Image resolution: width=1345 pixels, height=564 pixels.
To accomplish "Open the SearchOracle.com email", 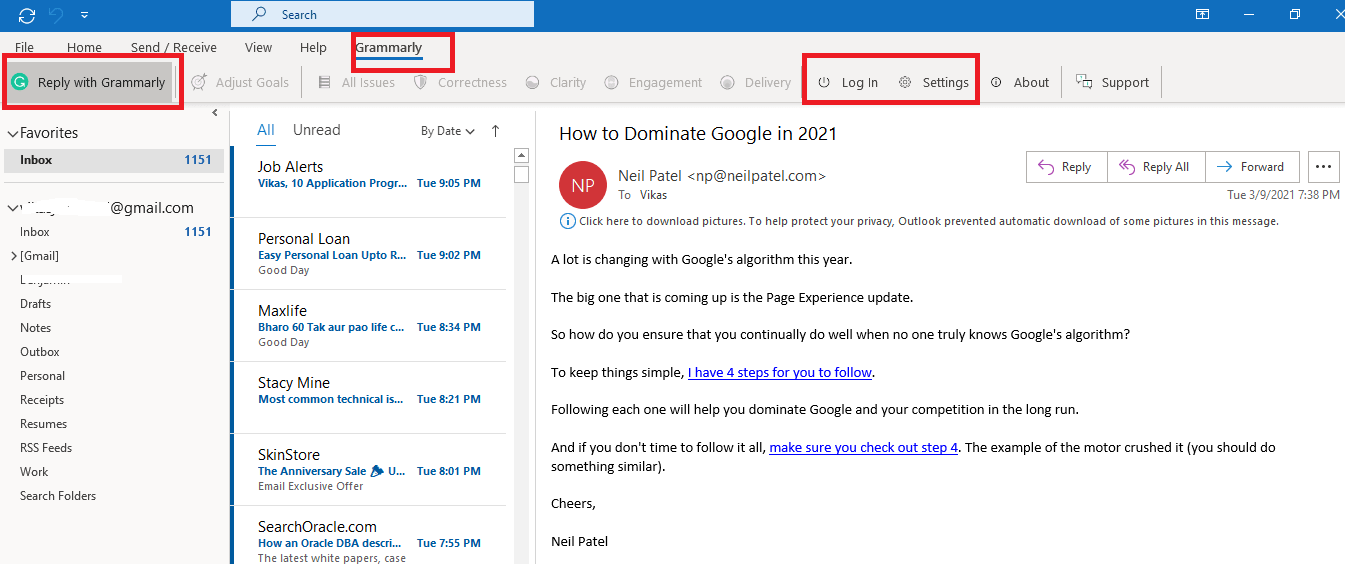I will tap(369, 535).
